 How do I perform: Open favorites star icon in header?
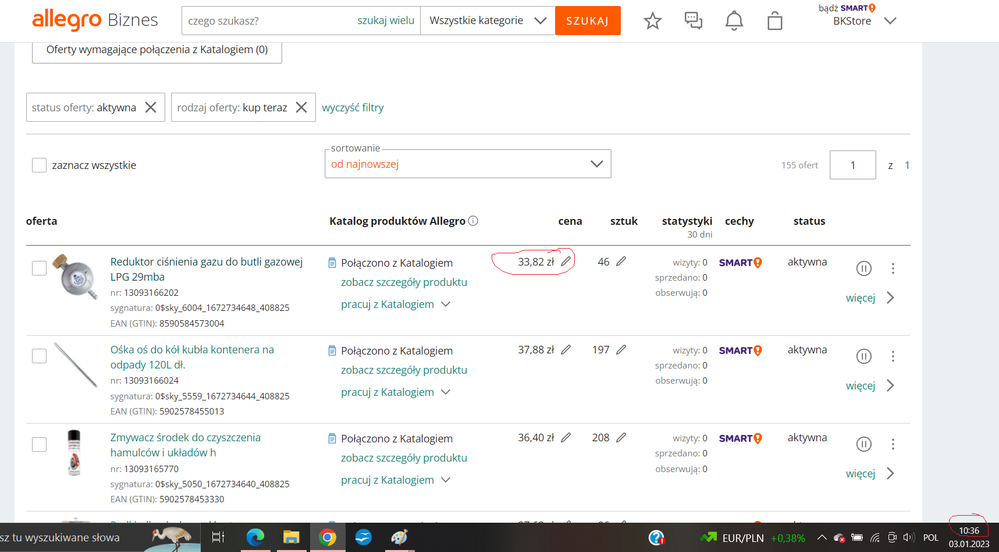tap(652, 21)
